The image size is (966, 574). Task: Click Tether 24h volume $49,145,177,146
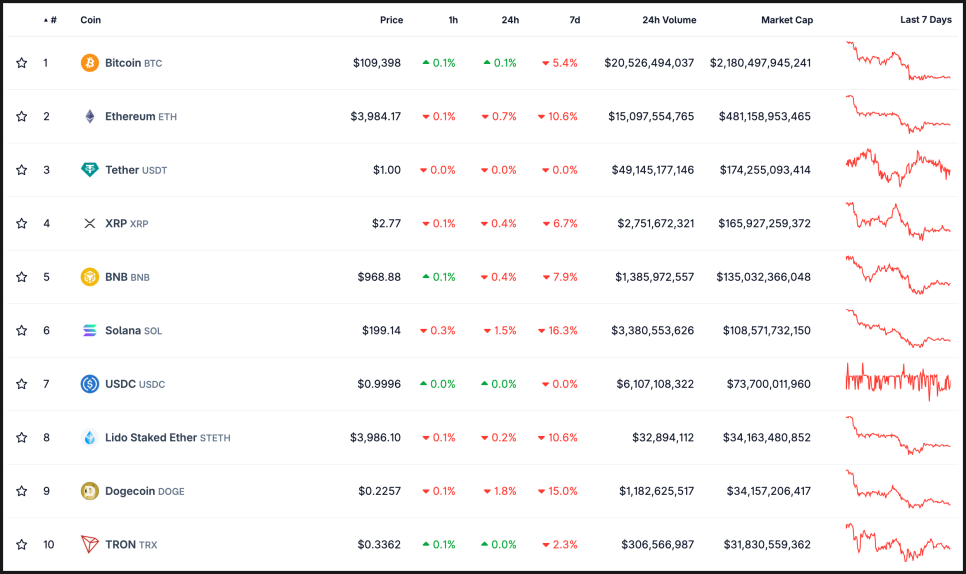coord(653,170)
